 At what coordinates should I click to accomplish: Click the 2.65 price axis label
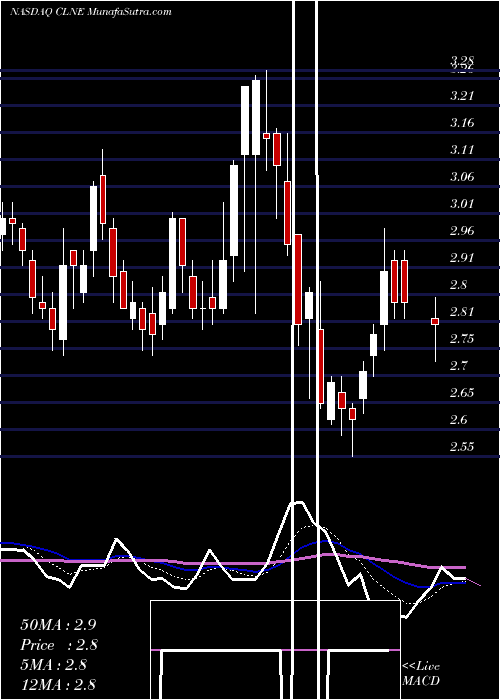pyautogui.click(x=462, y=393)
